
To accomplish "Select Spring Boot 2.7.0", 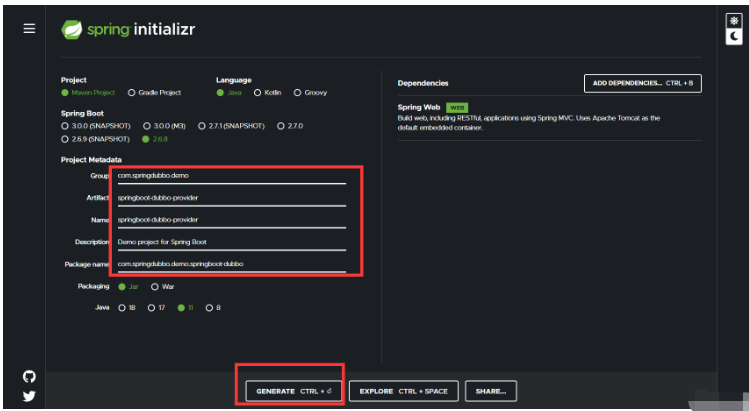I will click(x=290, y=126).
